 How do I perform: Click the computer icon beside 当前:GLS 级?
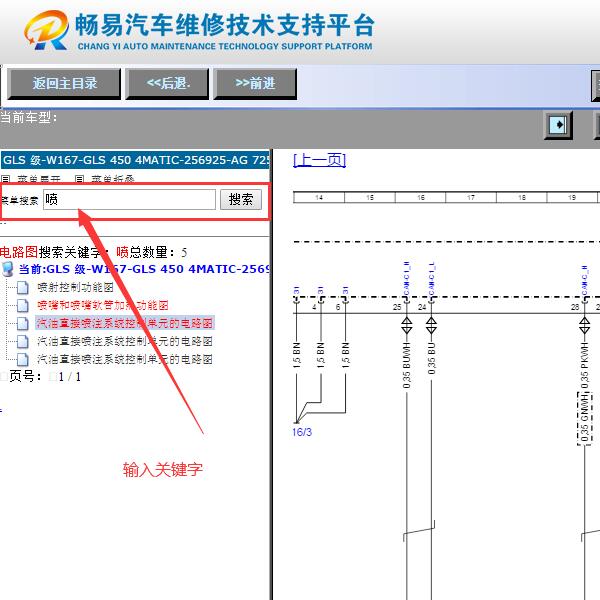point(8,269)
